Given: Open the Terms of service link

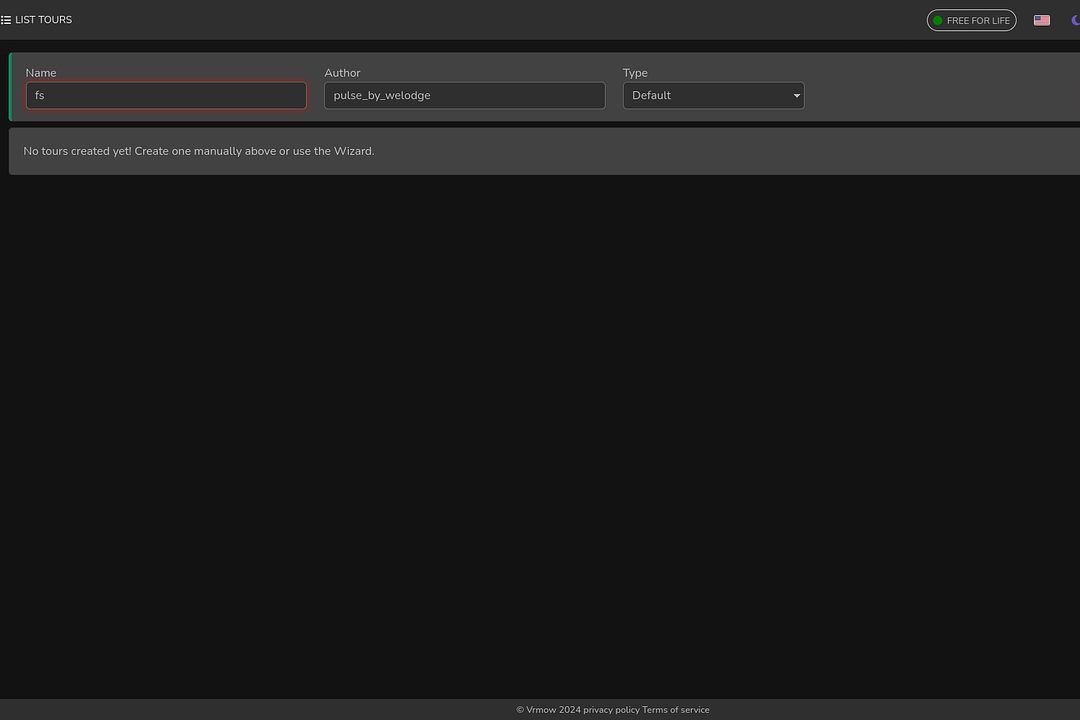Looking at the screenshot, I should [x=676, y=710].
